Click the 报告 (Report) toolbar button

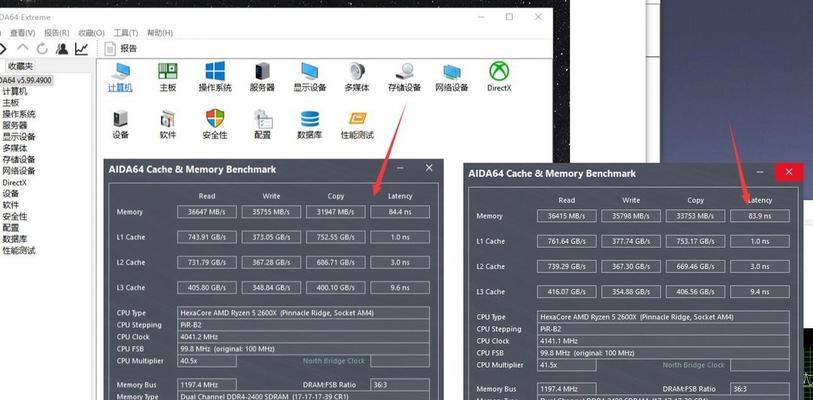click(121, 49)
